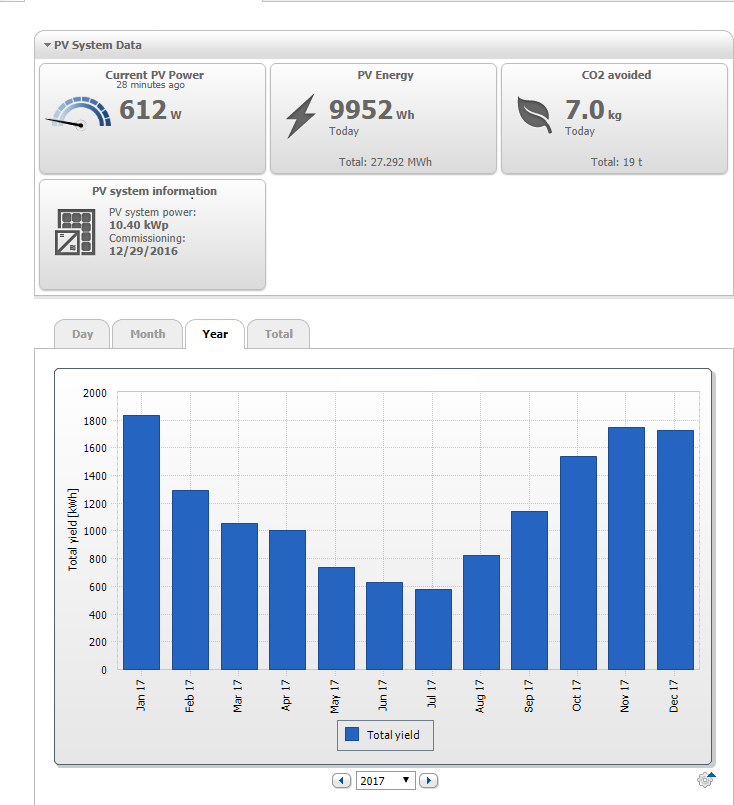Screen dimensions: 734x805
Task: Go to next year arrow
Action: pos(429,780)
